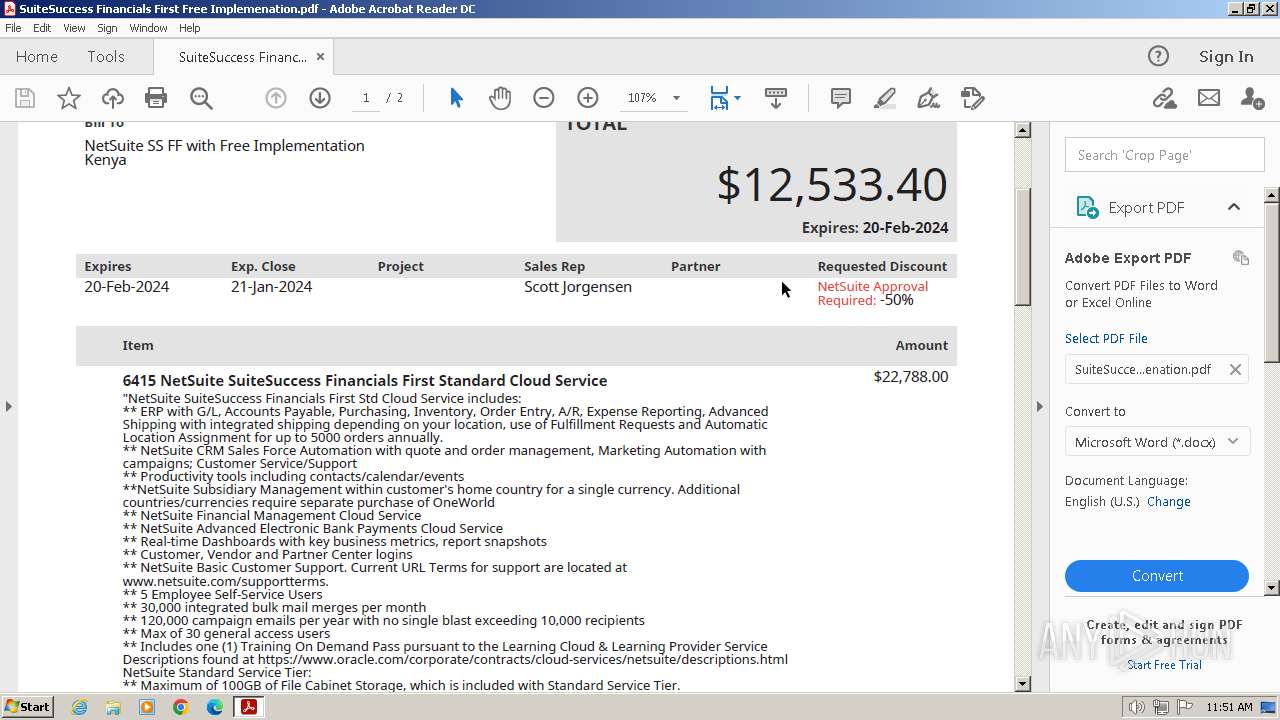Remove selected PDF file with X
Screen dimensions: 1280x720
point(1235,369)
